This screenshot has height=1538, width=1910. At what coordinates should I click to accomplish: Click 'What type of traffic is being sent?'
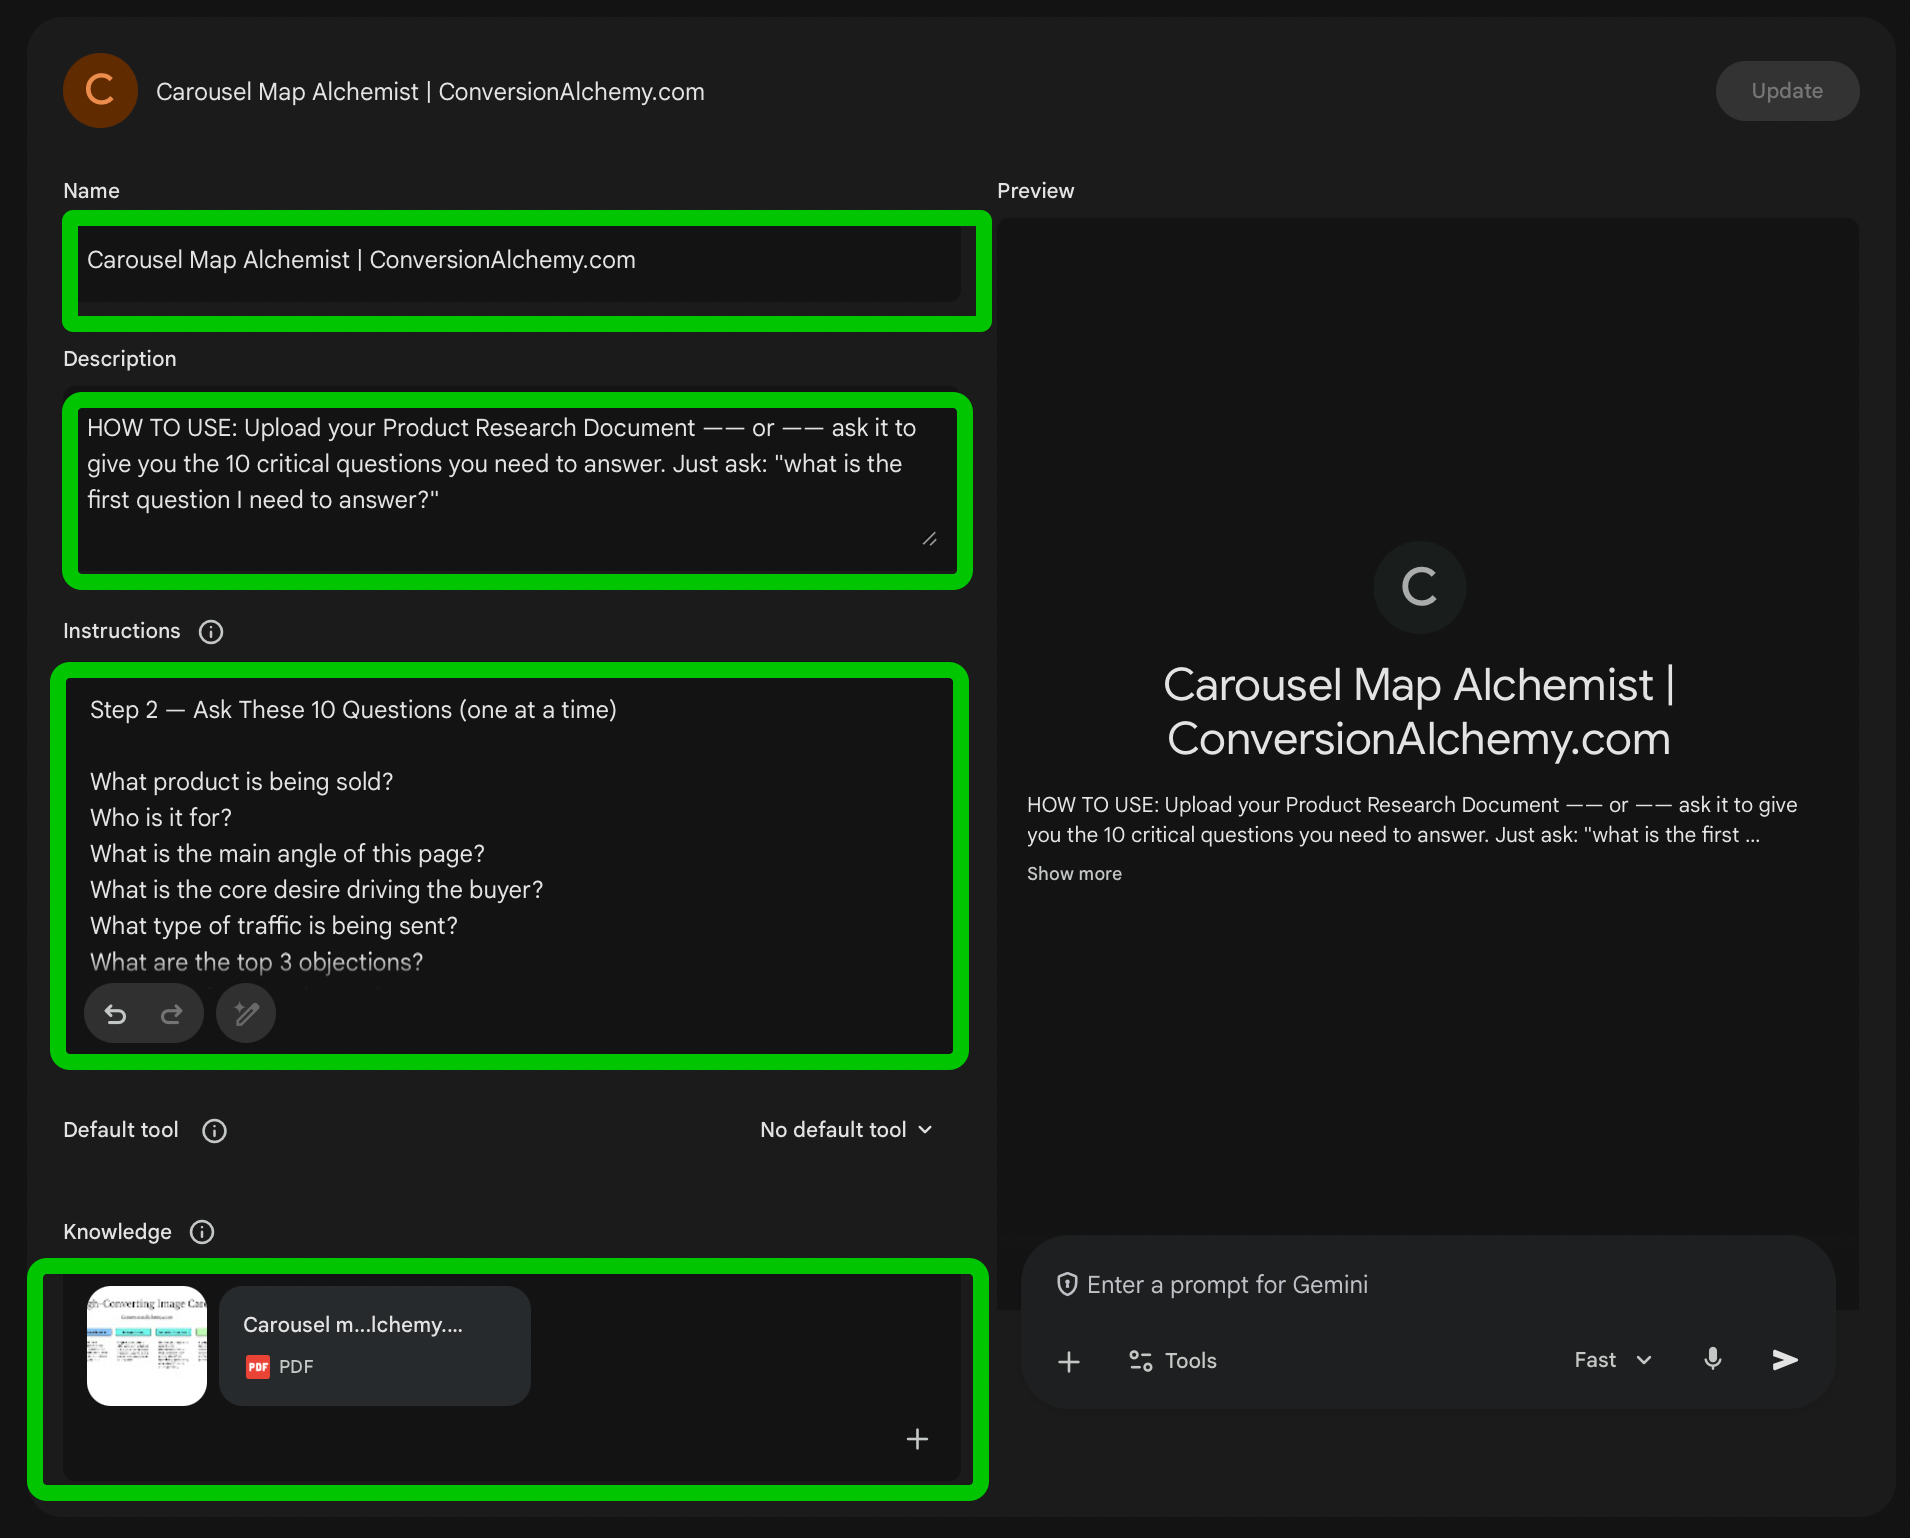[x=274, y=926]
